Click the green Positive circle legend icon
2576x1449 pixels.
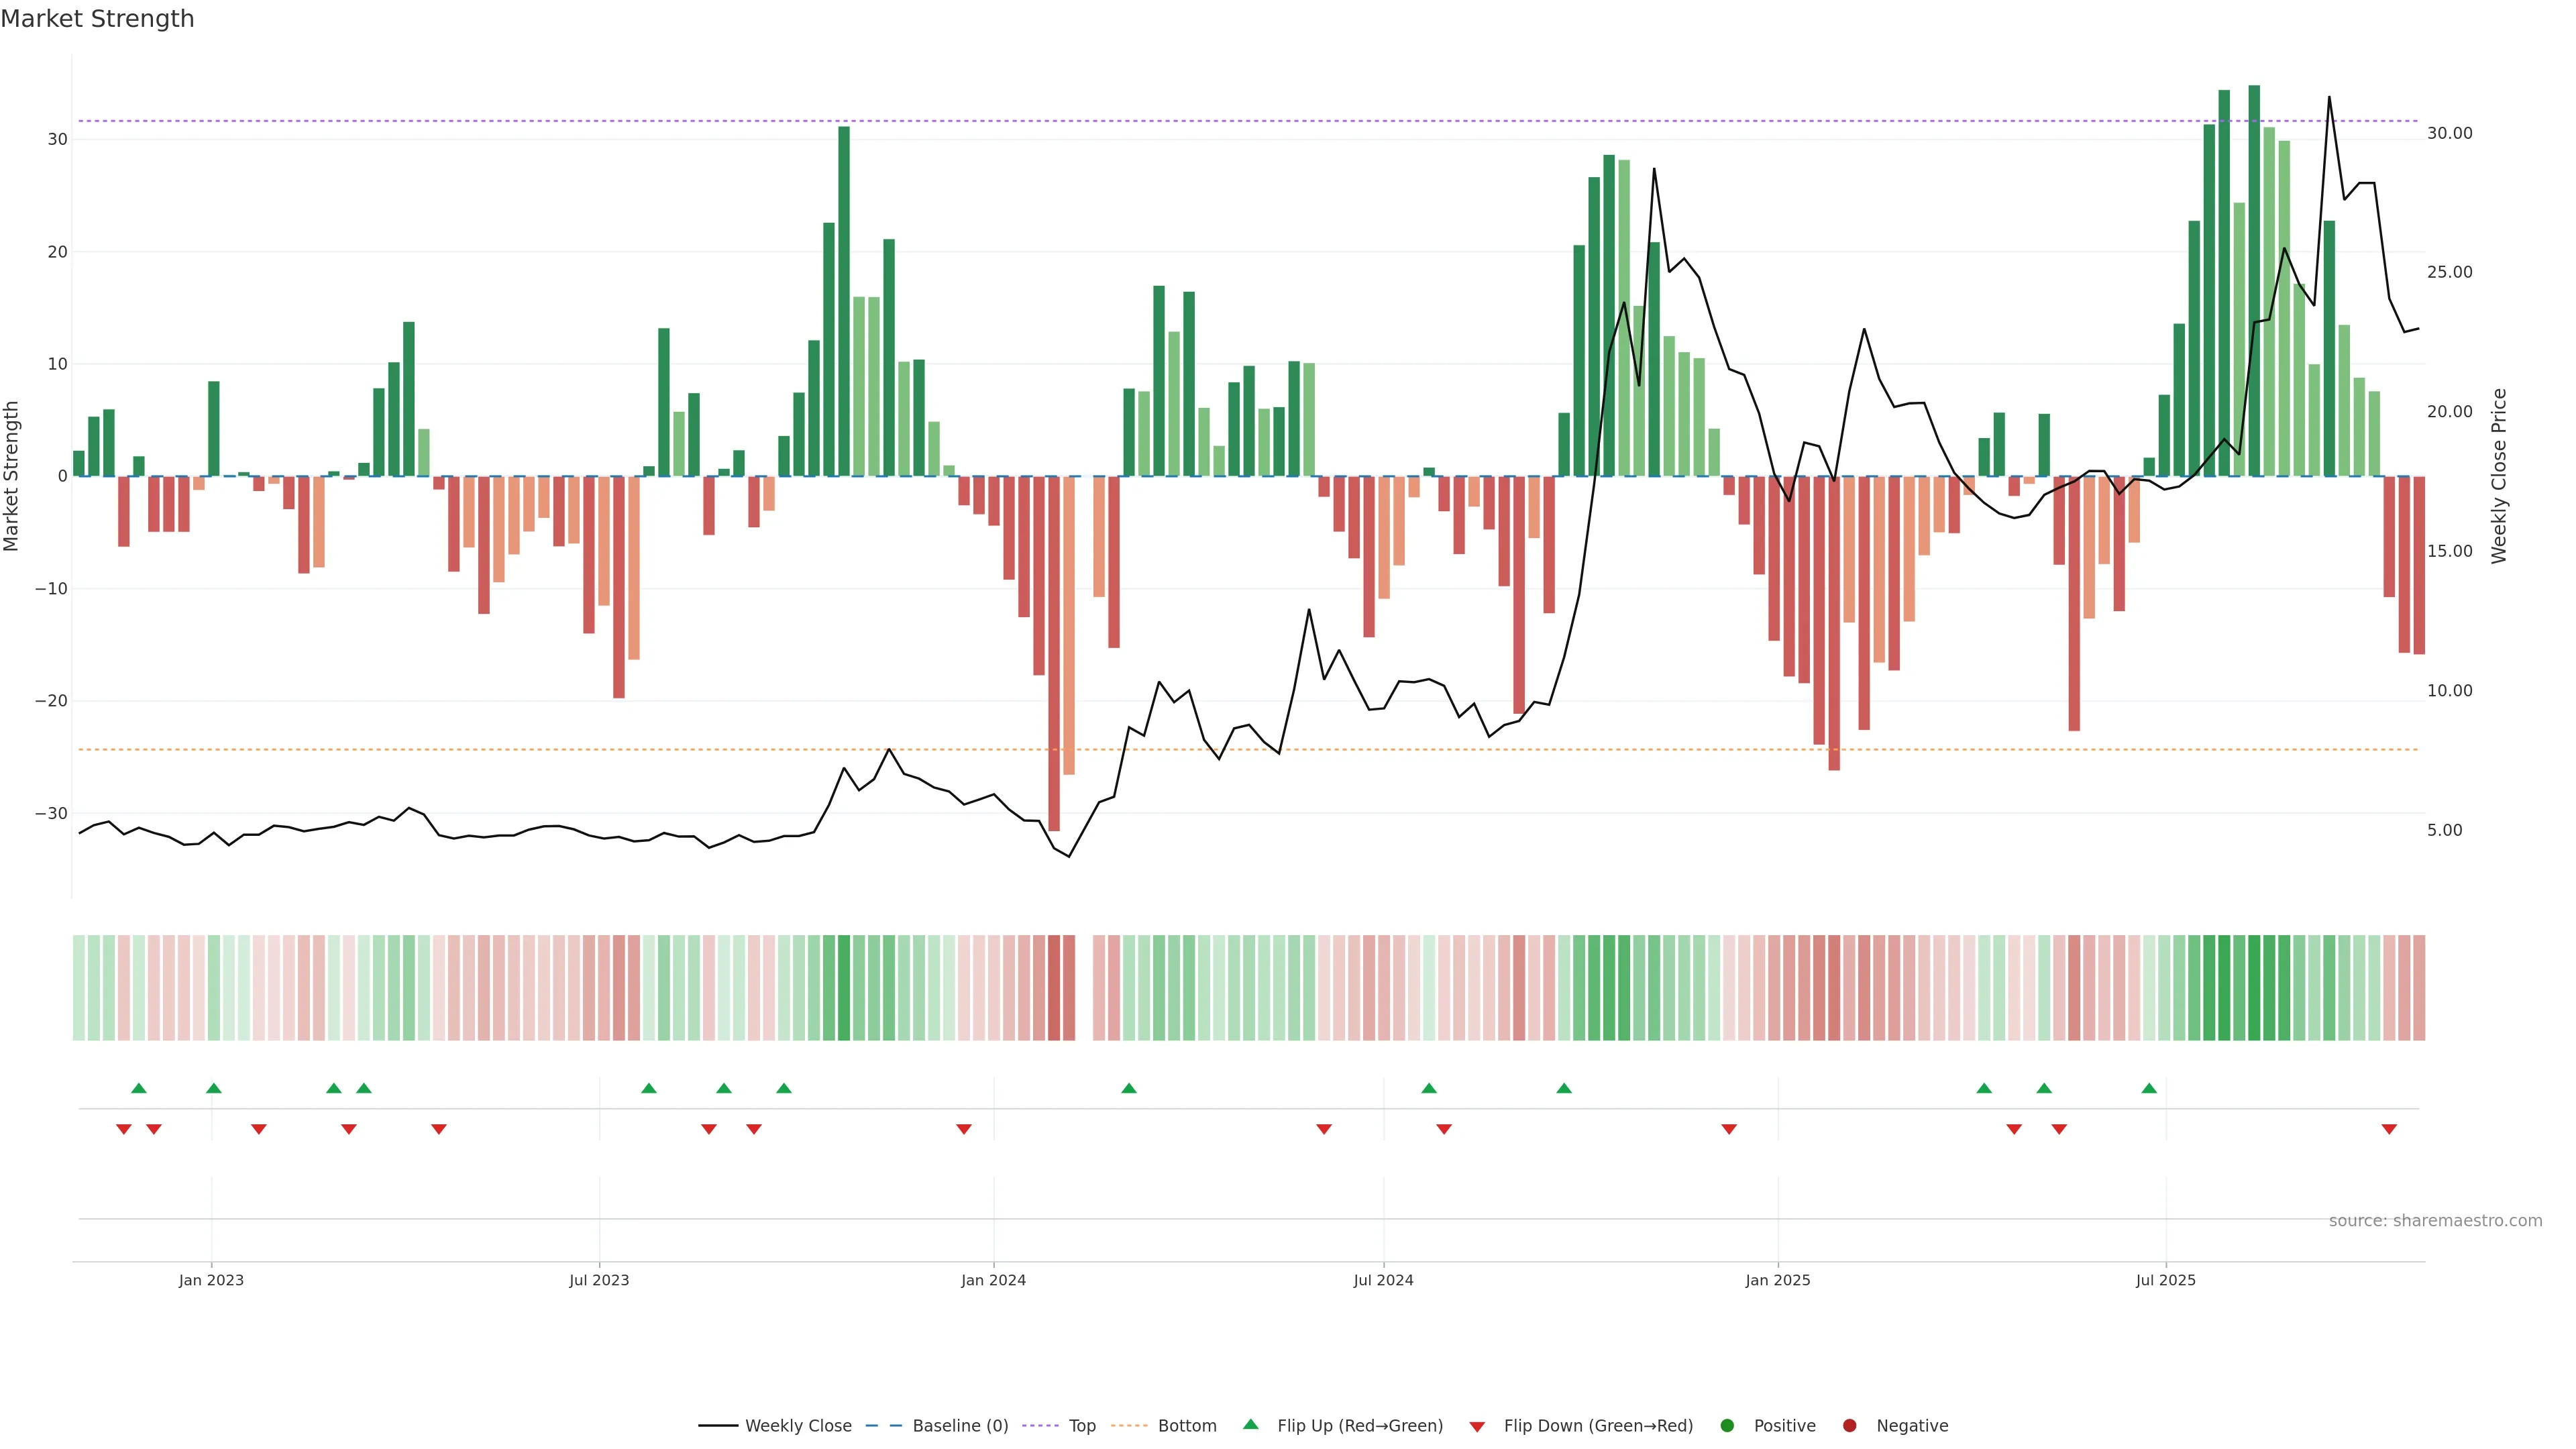click(x=1727, y=1426)
